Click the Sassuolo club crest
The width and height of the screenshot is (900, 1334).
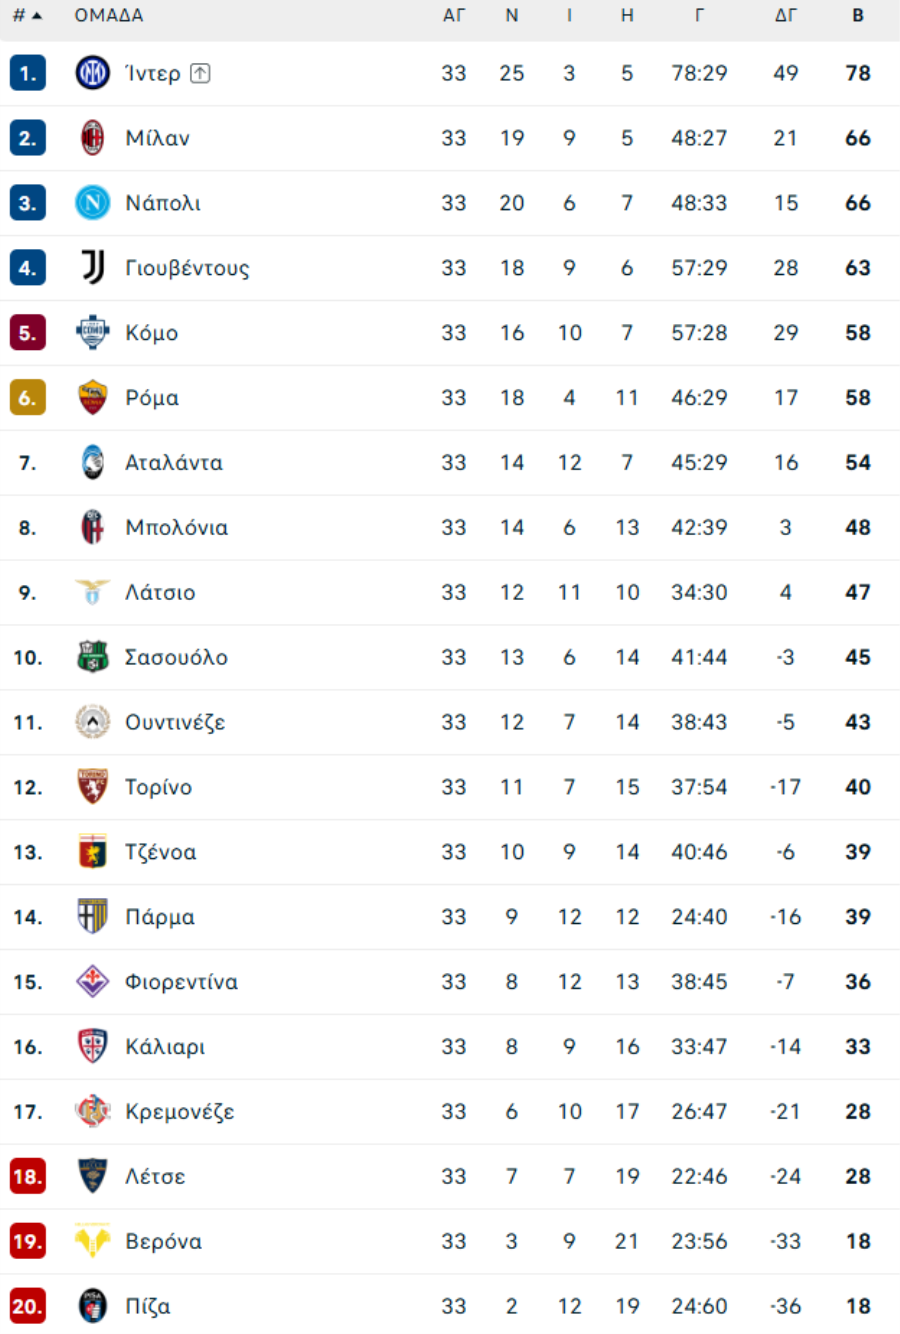93,657
